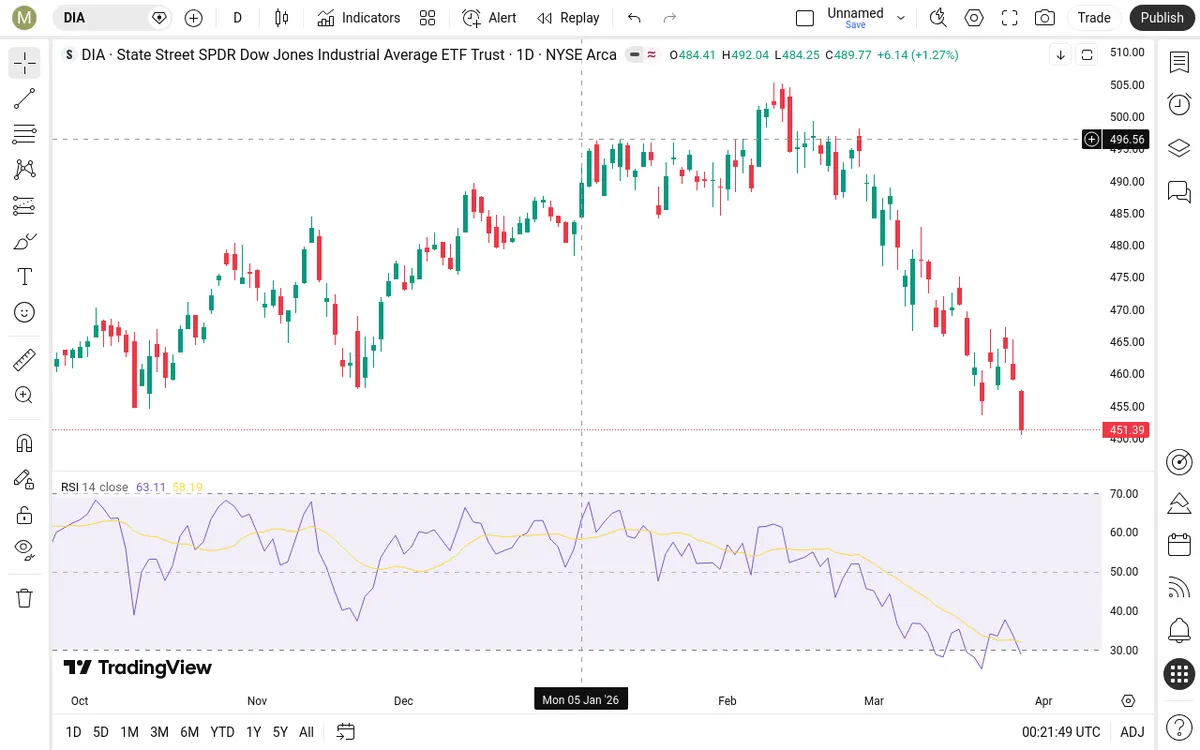
Task: Open the patterns drawing tool
Action: point(25,169)
